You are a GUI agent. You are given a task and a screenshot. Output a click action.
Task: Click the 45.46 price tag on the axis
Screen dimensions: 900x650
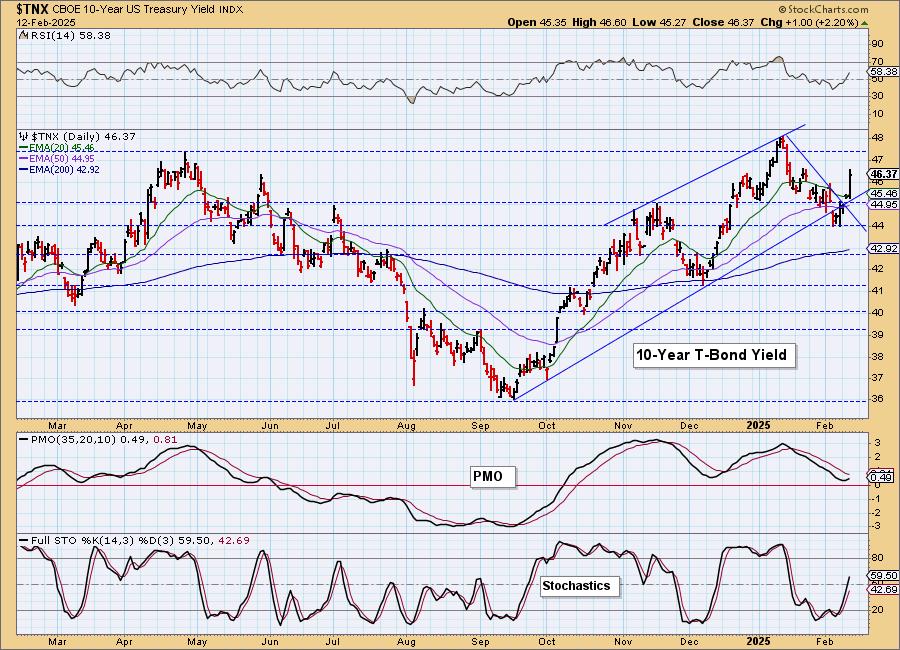click(884, 194)
